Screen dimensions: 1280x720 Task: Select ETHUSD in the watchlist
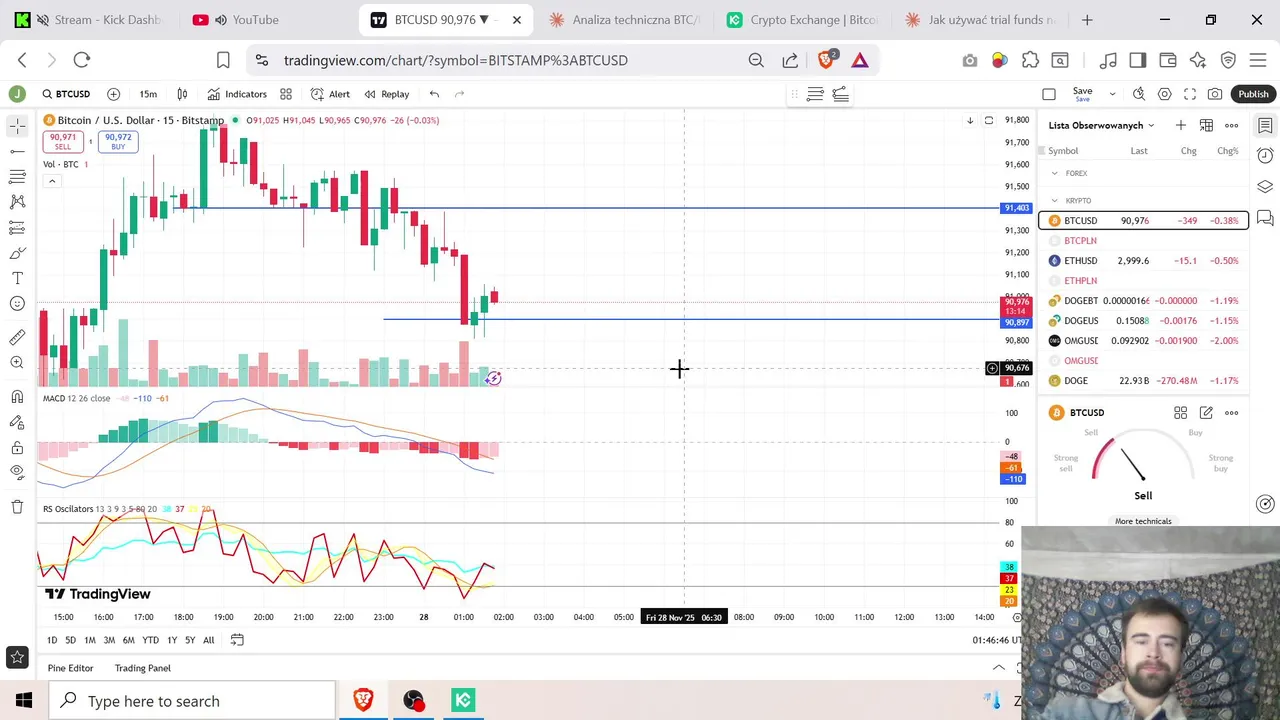tap(1144, 261)
